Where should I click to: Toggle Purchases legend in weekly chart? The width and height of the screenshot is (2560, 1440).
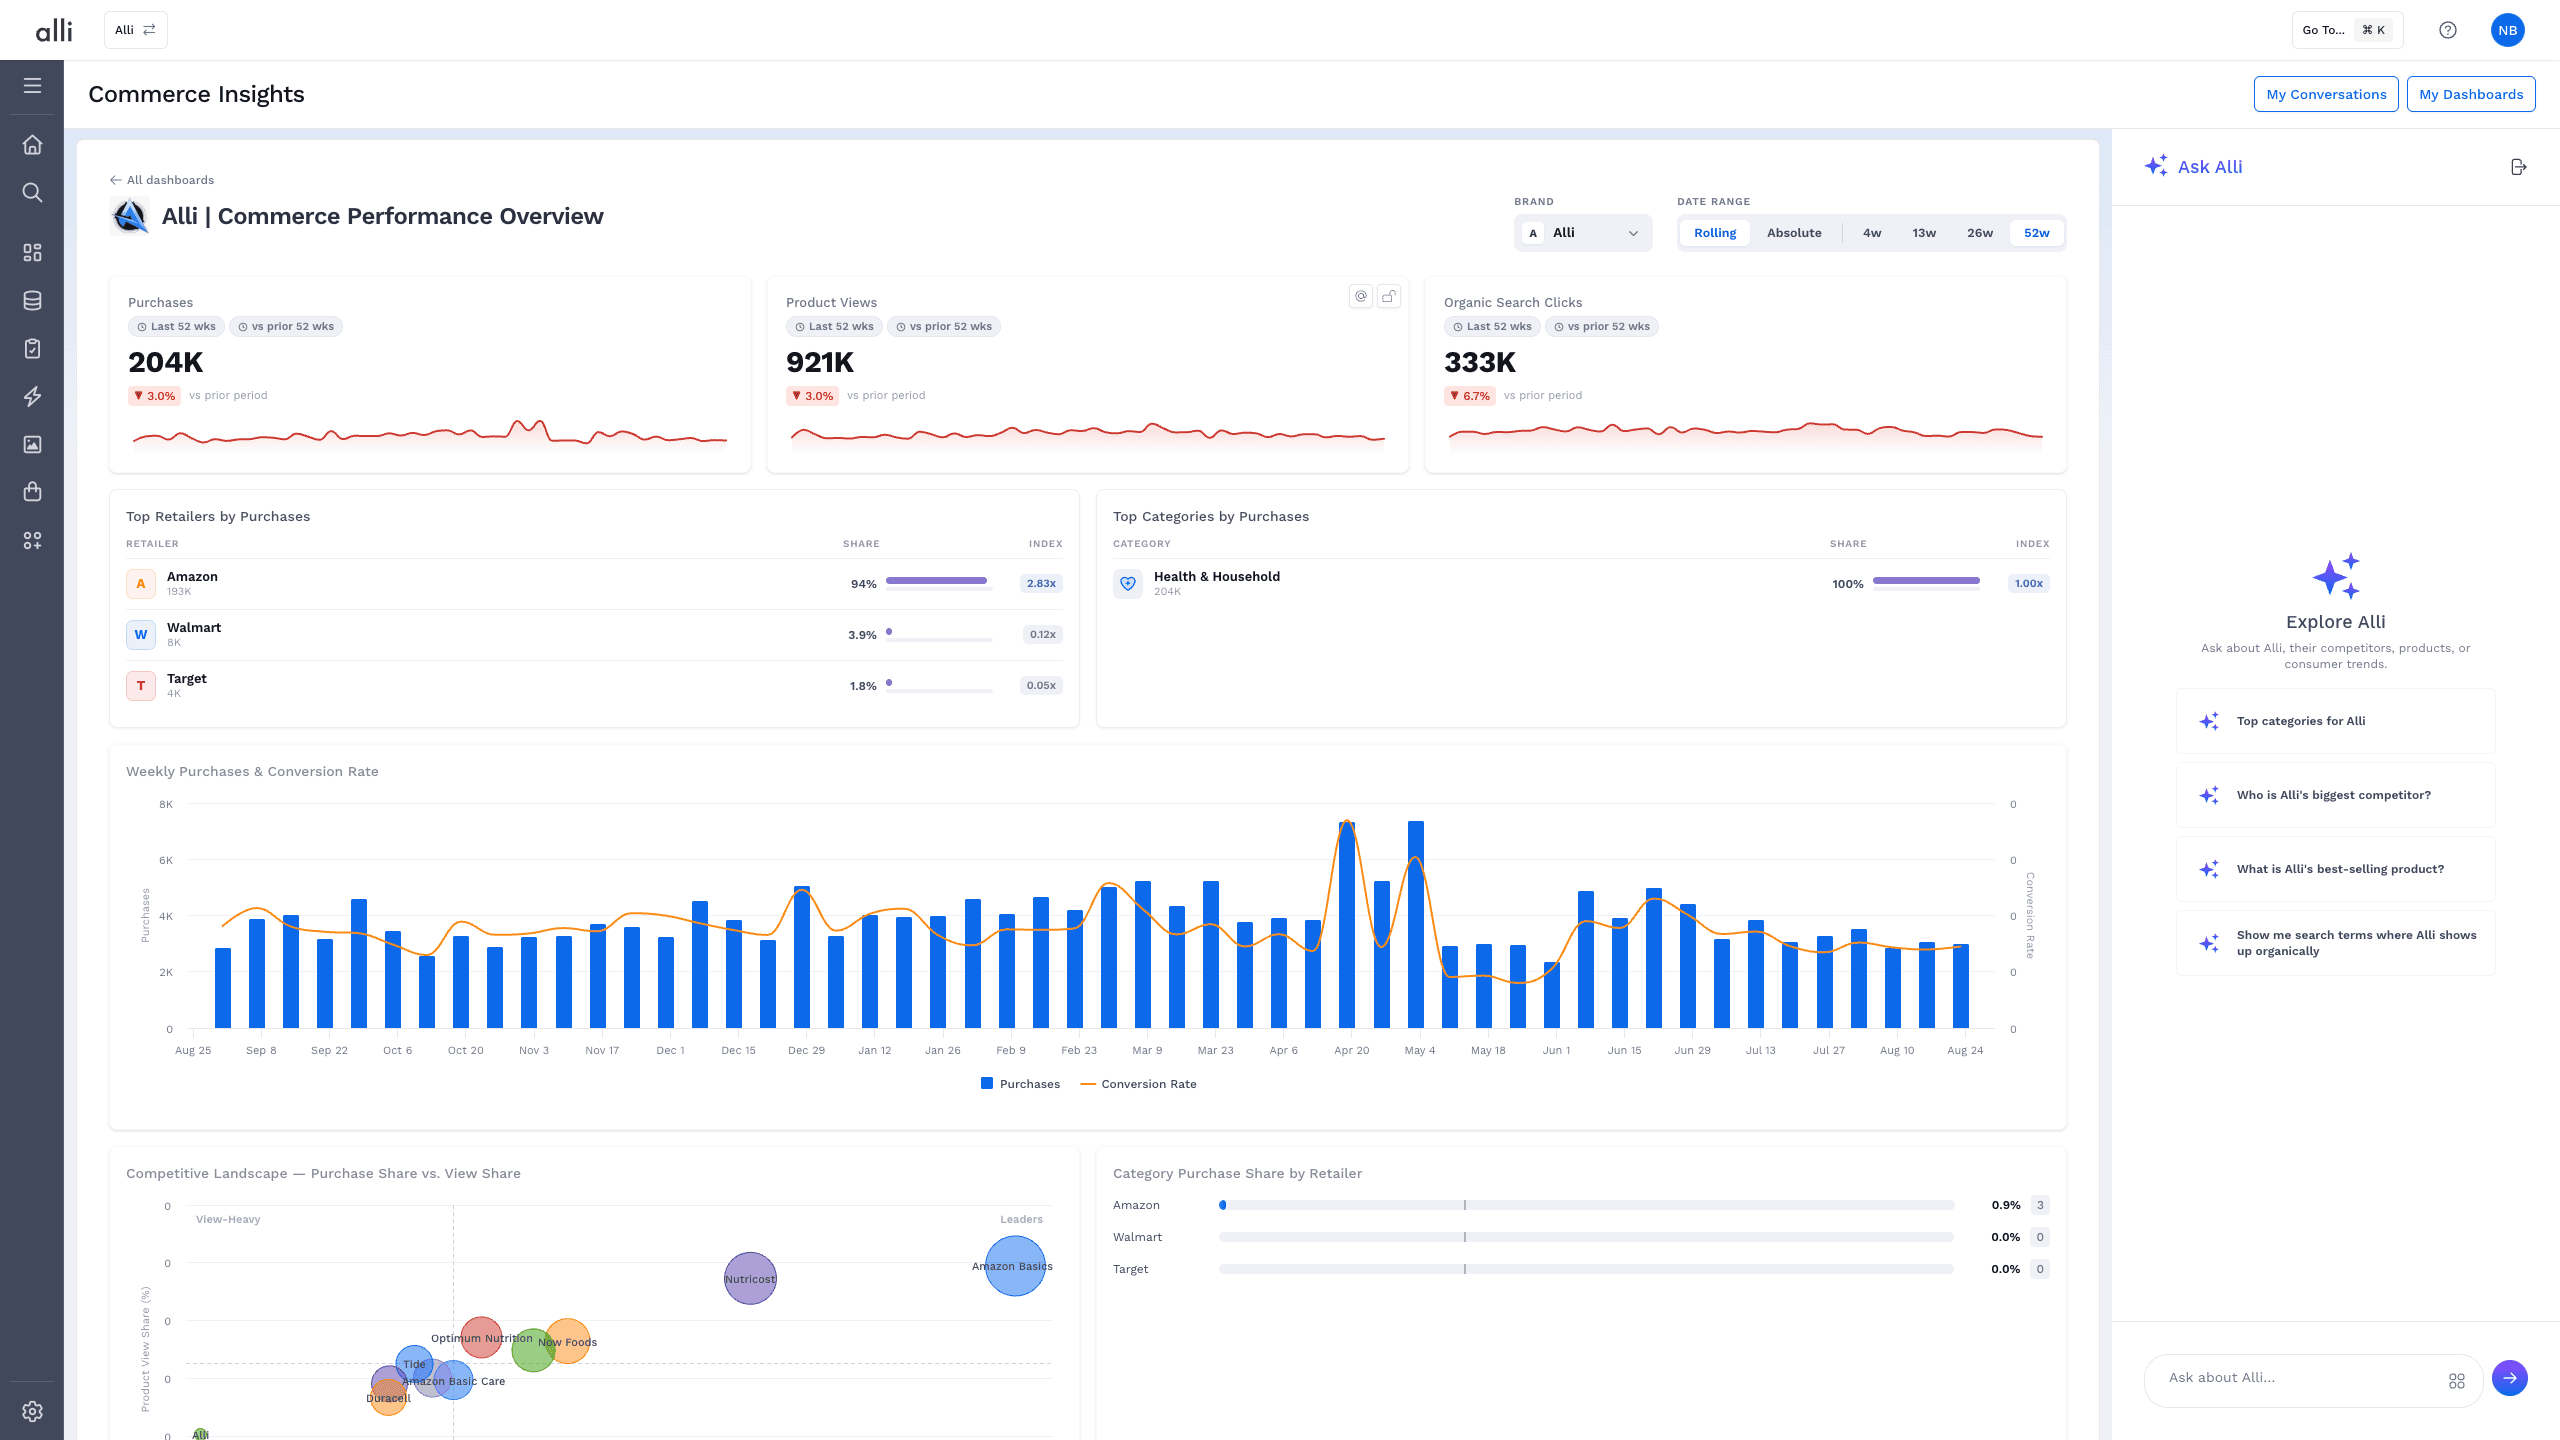pos(1020,1084)
